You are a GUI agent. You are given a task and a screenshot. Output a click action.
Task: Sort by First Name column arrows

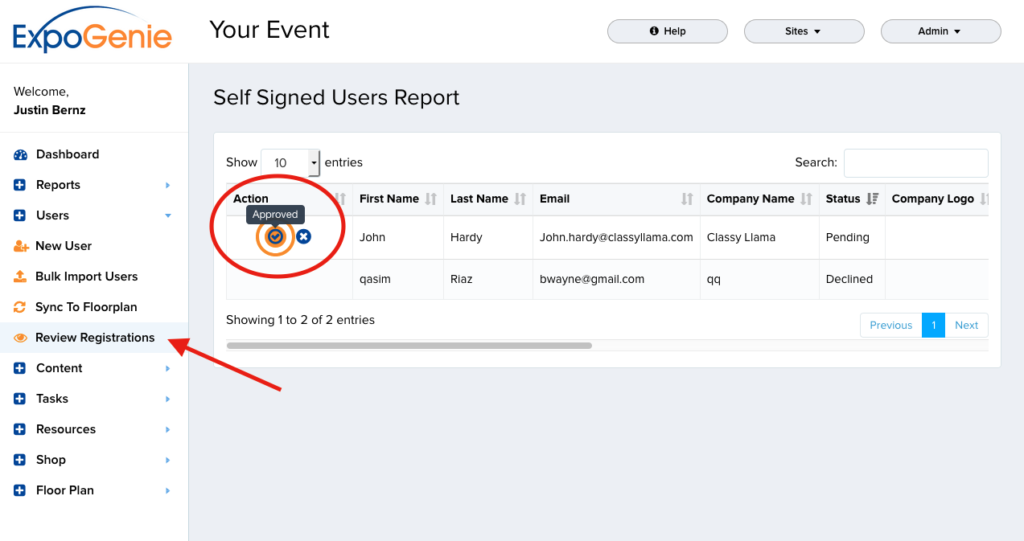(x=430, y=199)
